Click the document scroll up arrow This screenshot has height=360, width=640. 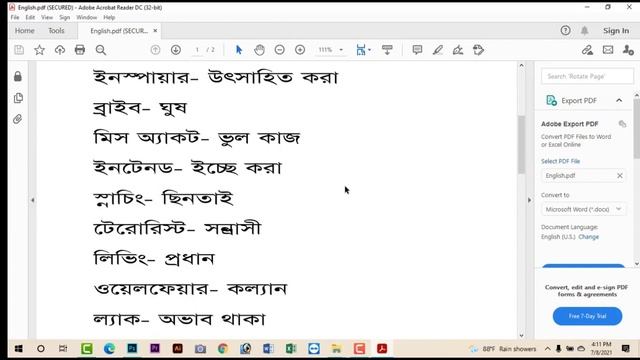(521, 65)
